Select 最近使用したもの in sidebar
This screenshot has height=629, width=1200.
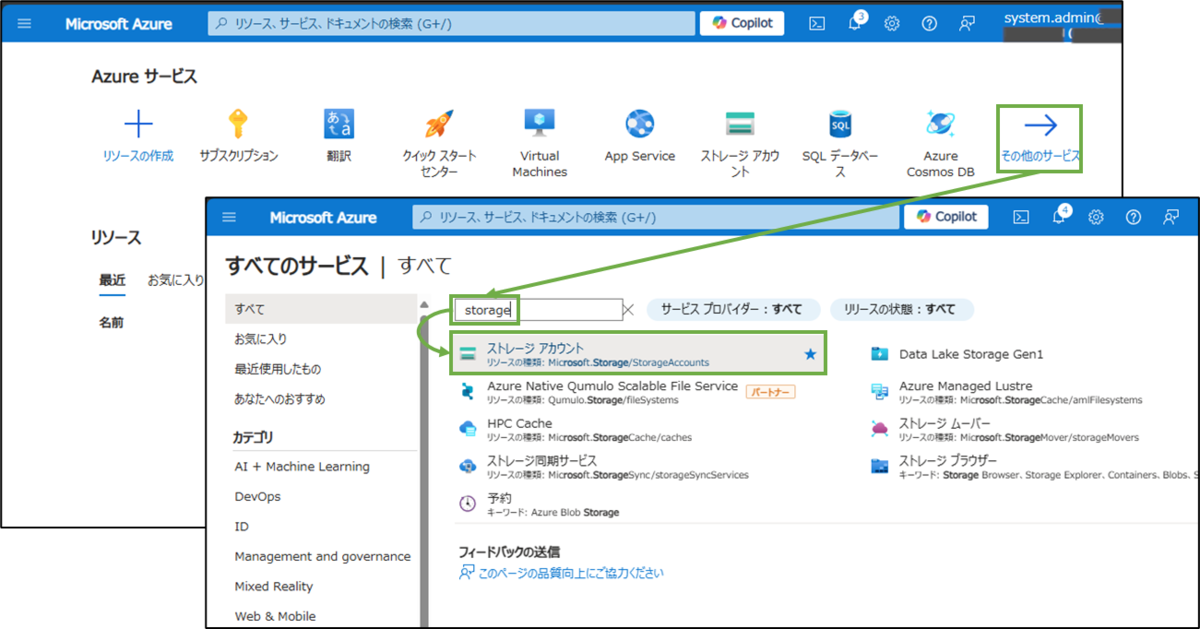[x=280, y=369]
